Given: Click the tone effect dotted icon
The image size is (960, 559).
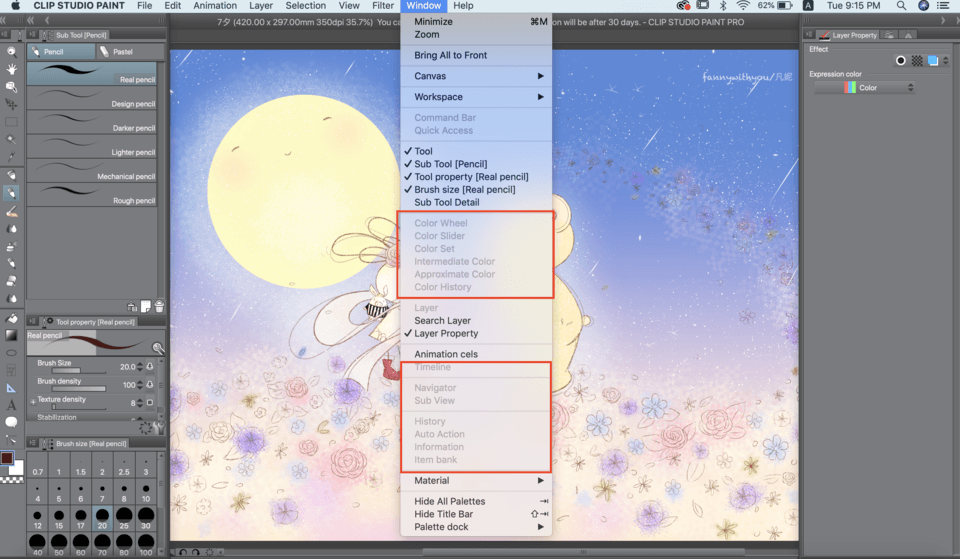Looking at the screenshot, I should point(917,60).
